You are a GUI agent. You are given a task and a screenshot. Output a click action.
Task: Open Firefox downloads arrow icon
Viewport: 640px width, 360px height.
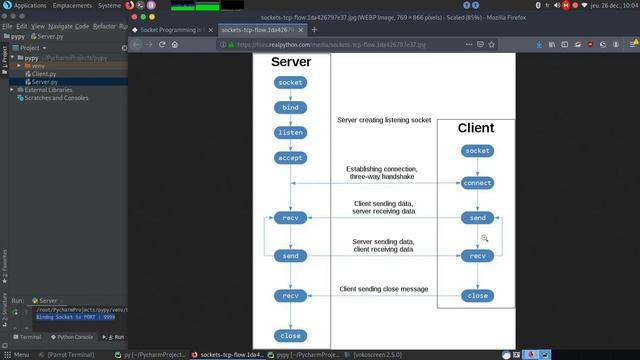539,44
